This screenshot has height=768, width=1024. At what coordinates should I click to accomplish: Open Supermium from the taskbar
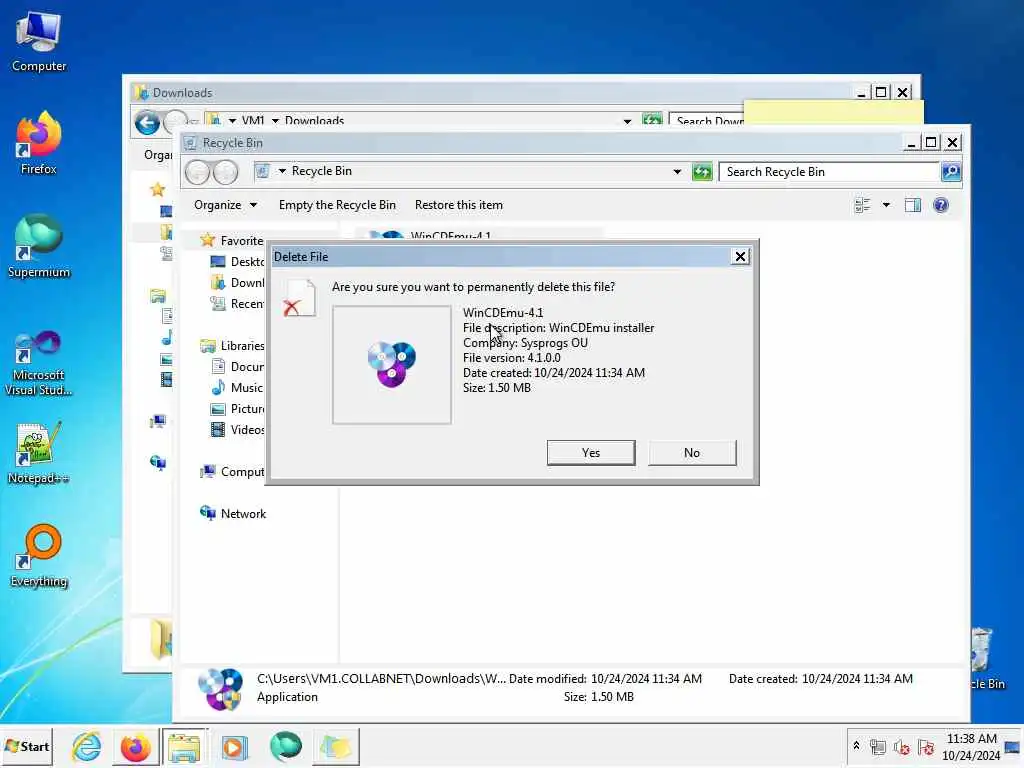pyautogui.click(x=285, y=746)
